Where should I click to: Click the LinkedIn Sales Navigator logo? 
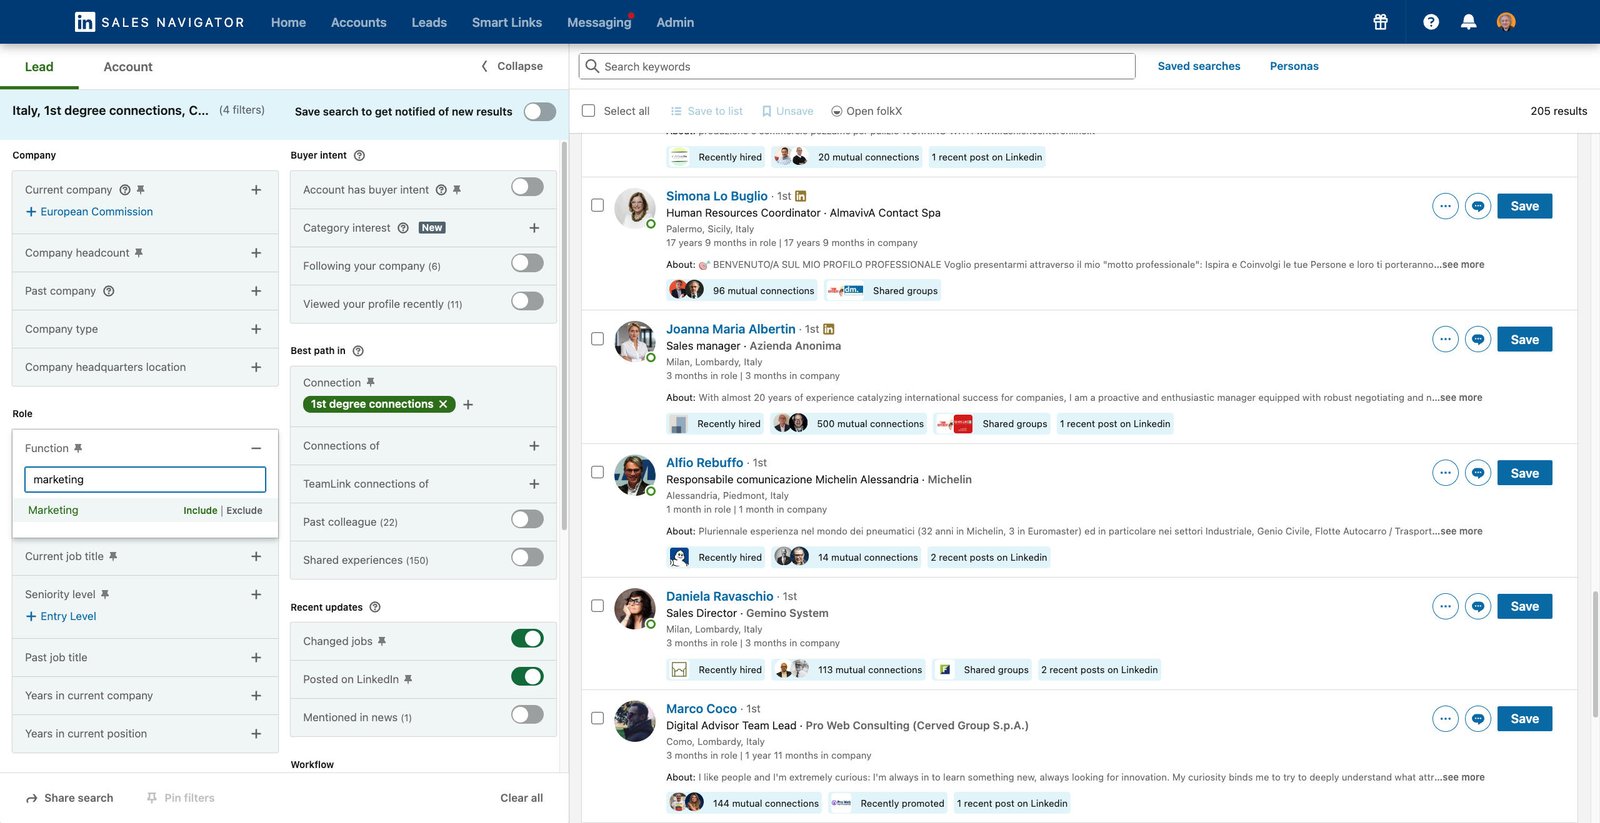tap(160, 22)
